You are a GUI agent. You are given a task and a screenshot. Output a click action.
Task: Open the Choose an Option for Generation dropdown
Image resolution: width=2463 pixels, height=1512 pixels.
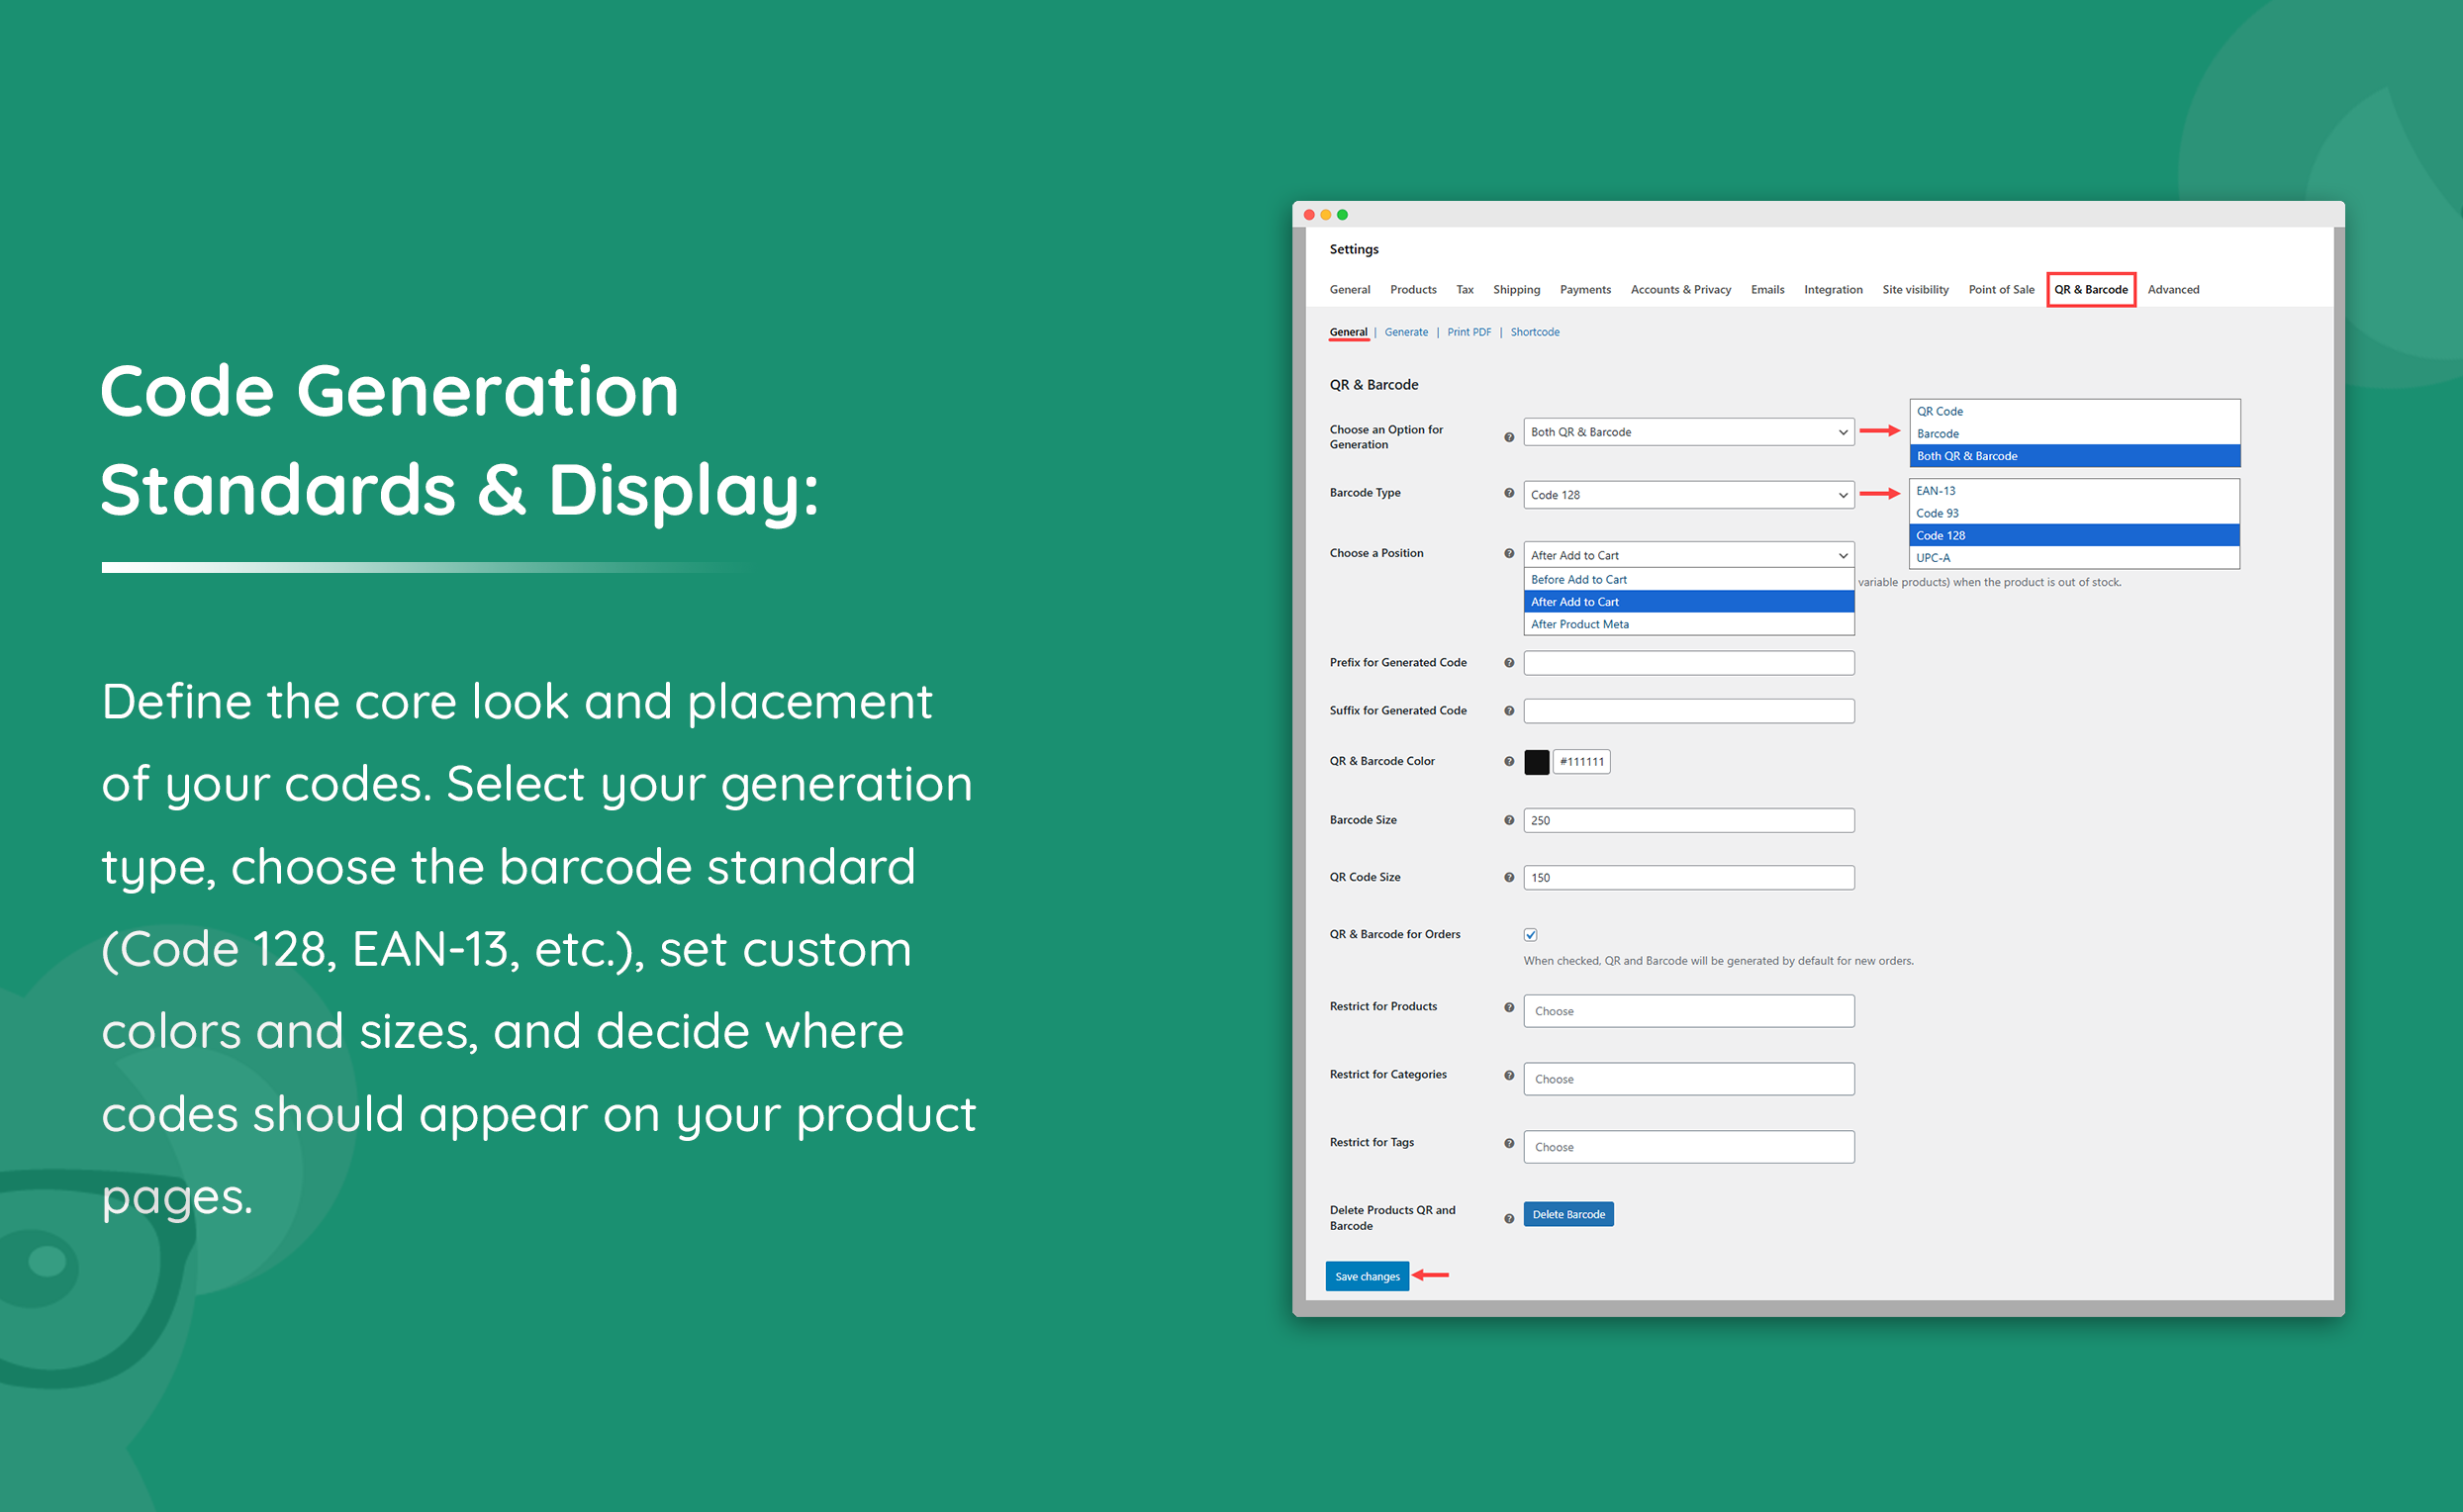pyautogui.click(x=1687, y=432)
